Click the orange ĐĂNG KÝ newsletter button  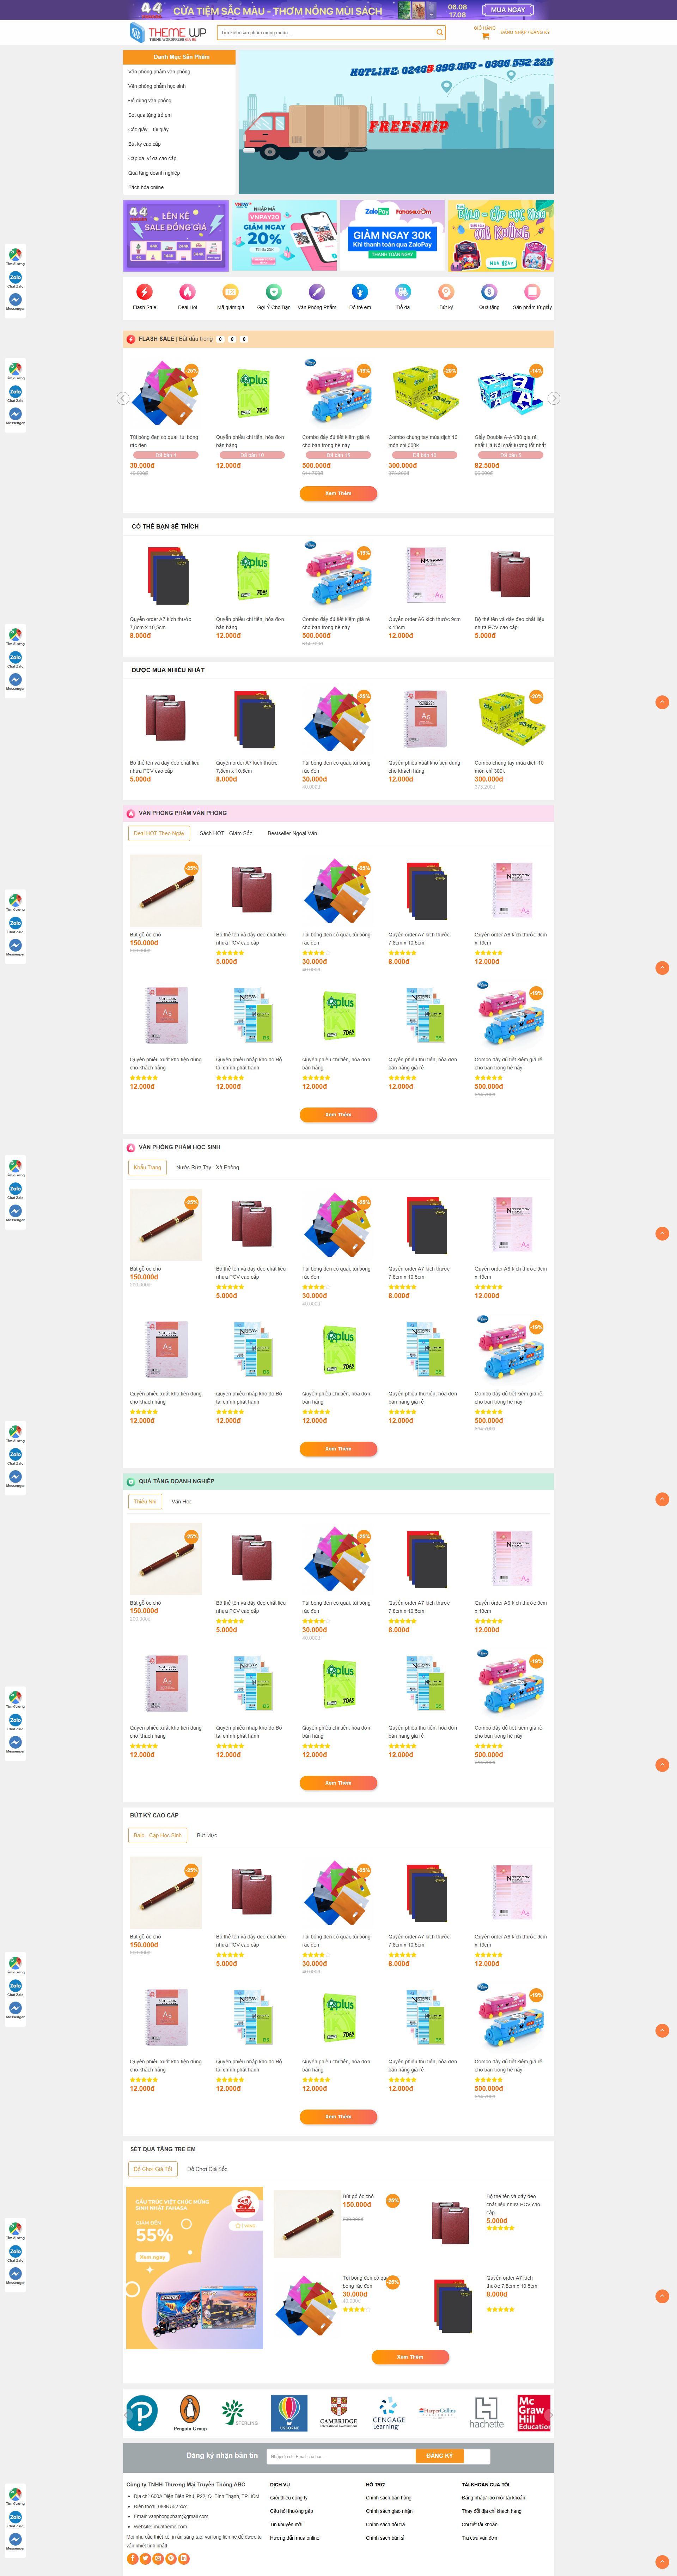point(440,2455)
